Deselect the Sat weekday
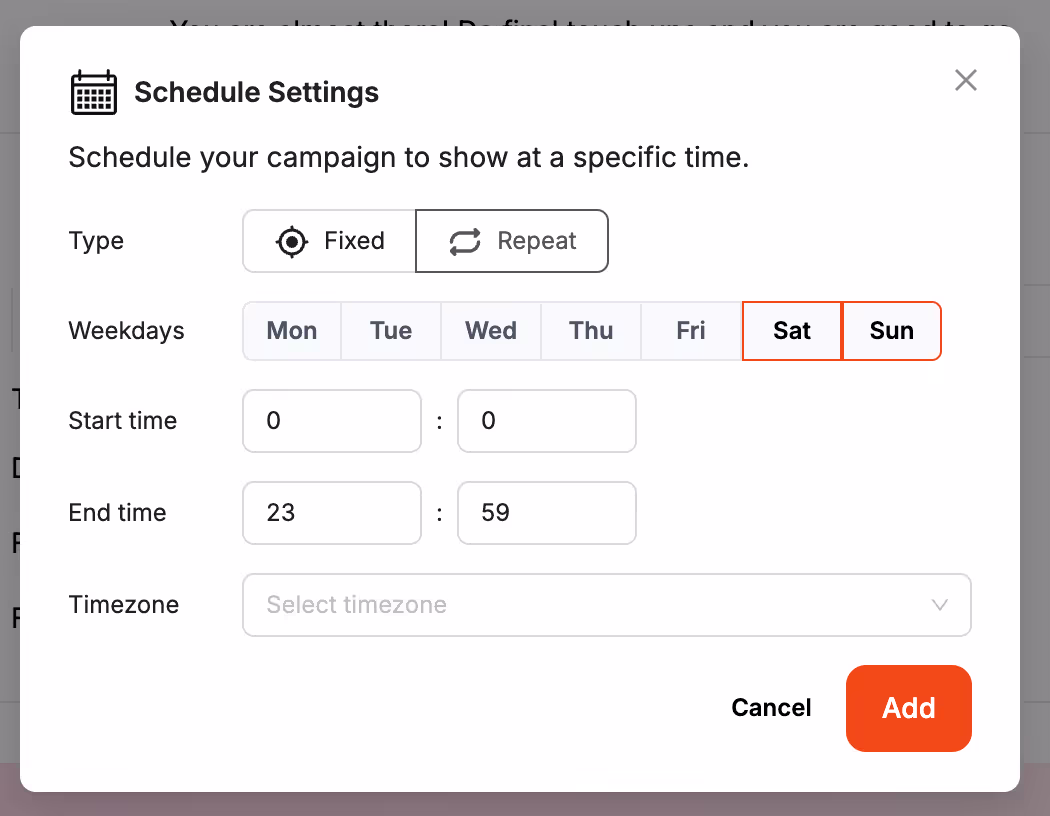 [792, 331]
